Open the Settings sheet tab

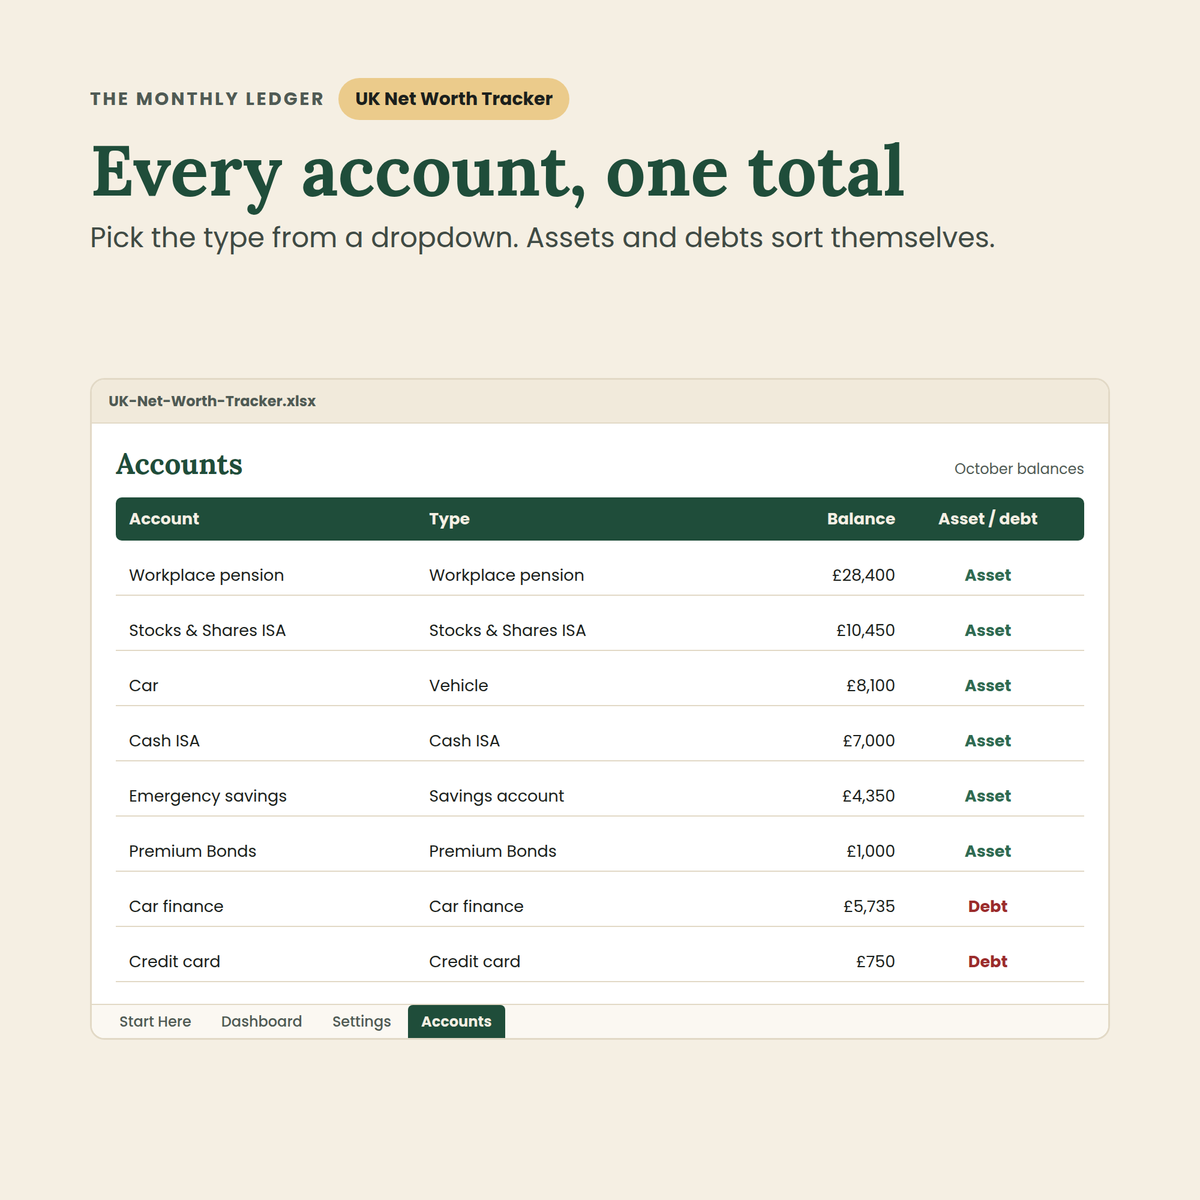pyautogui.click(x=361, y=1021)
